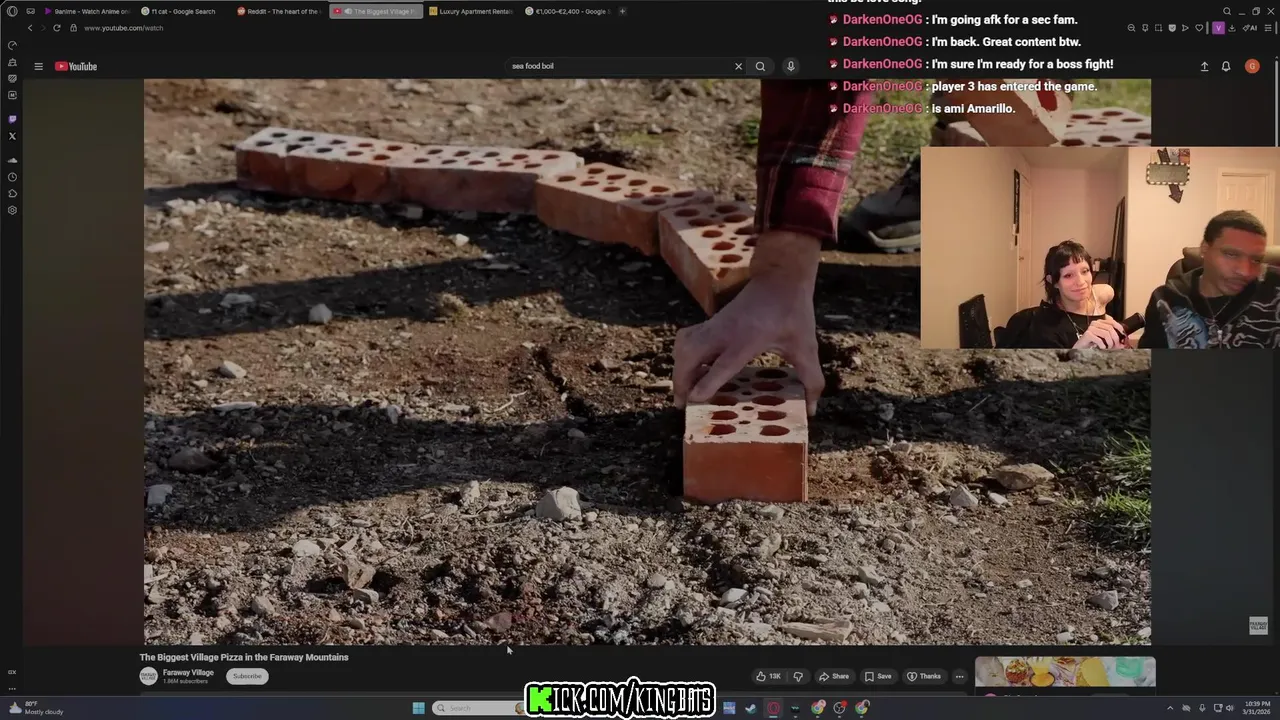Click the video title text

[244, 657]
